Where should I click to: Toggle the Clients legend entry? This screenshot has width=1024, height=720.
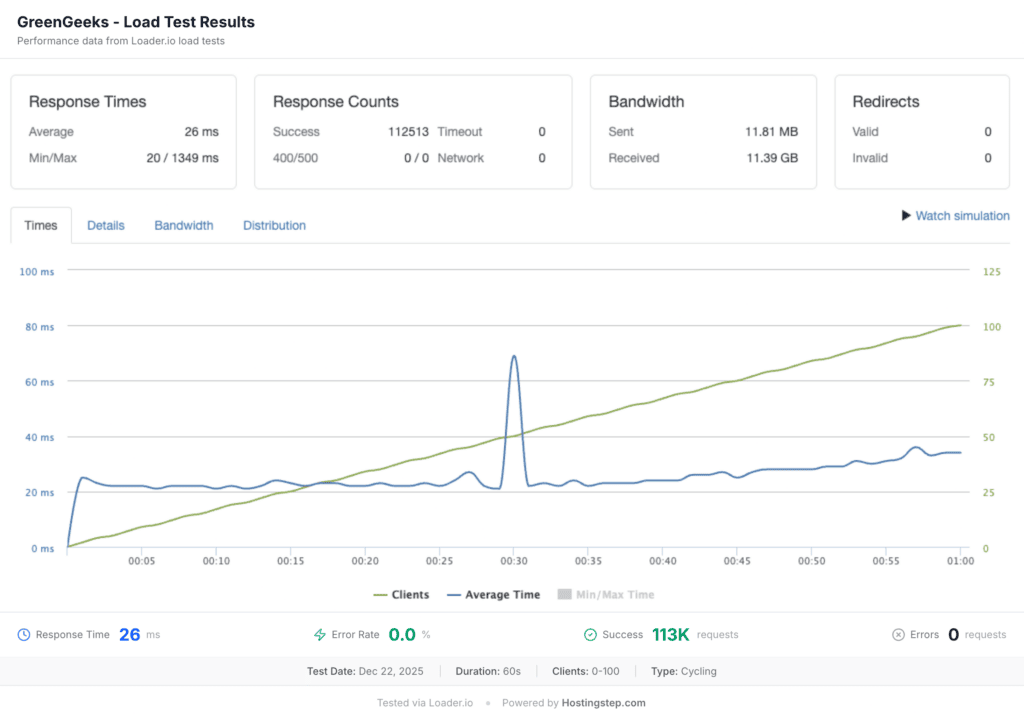401,595
